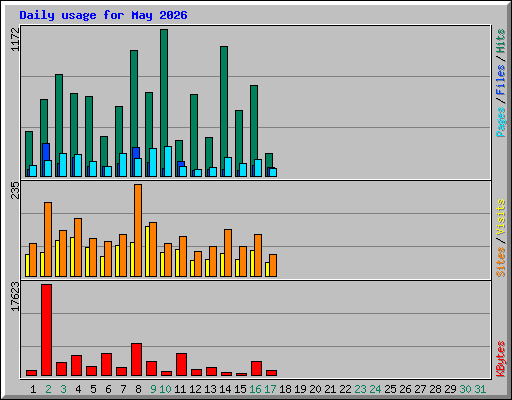The width and height of the screenshot is (512, 400).
Task: Click the tallest orange visits bar for day 8
Action: [x=138, y=230]
